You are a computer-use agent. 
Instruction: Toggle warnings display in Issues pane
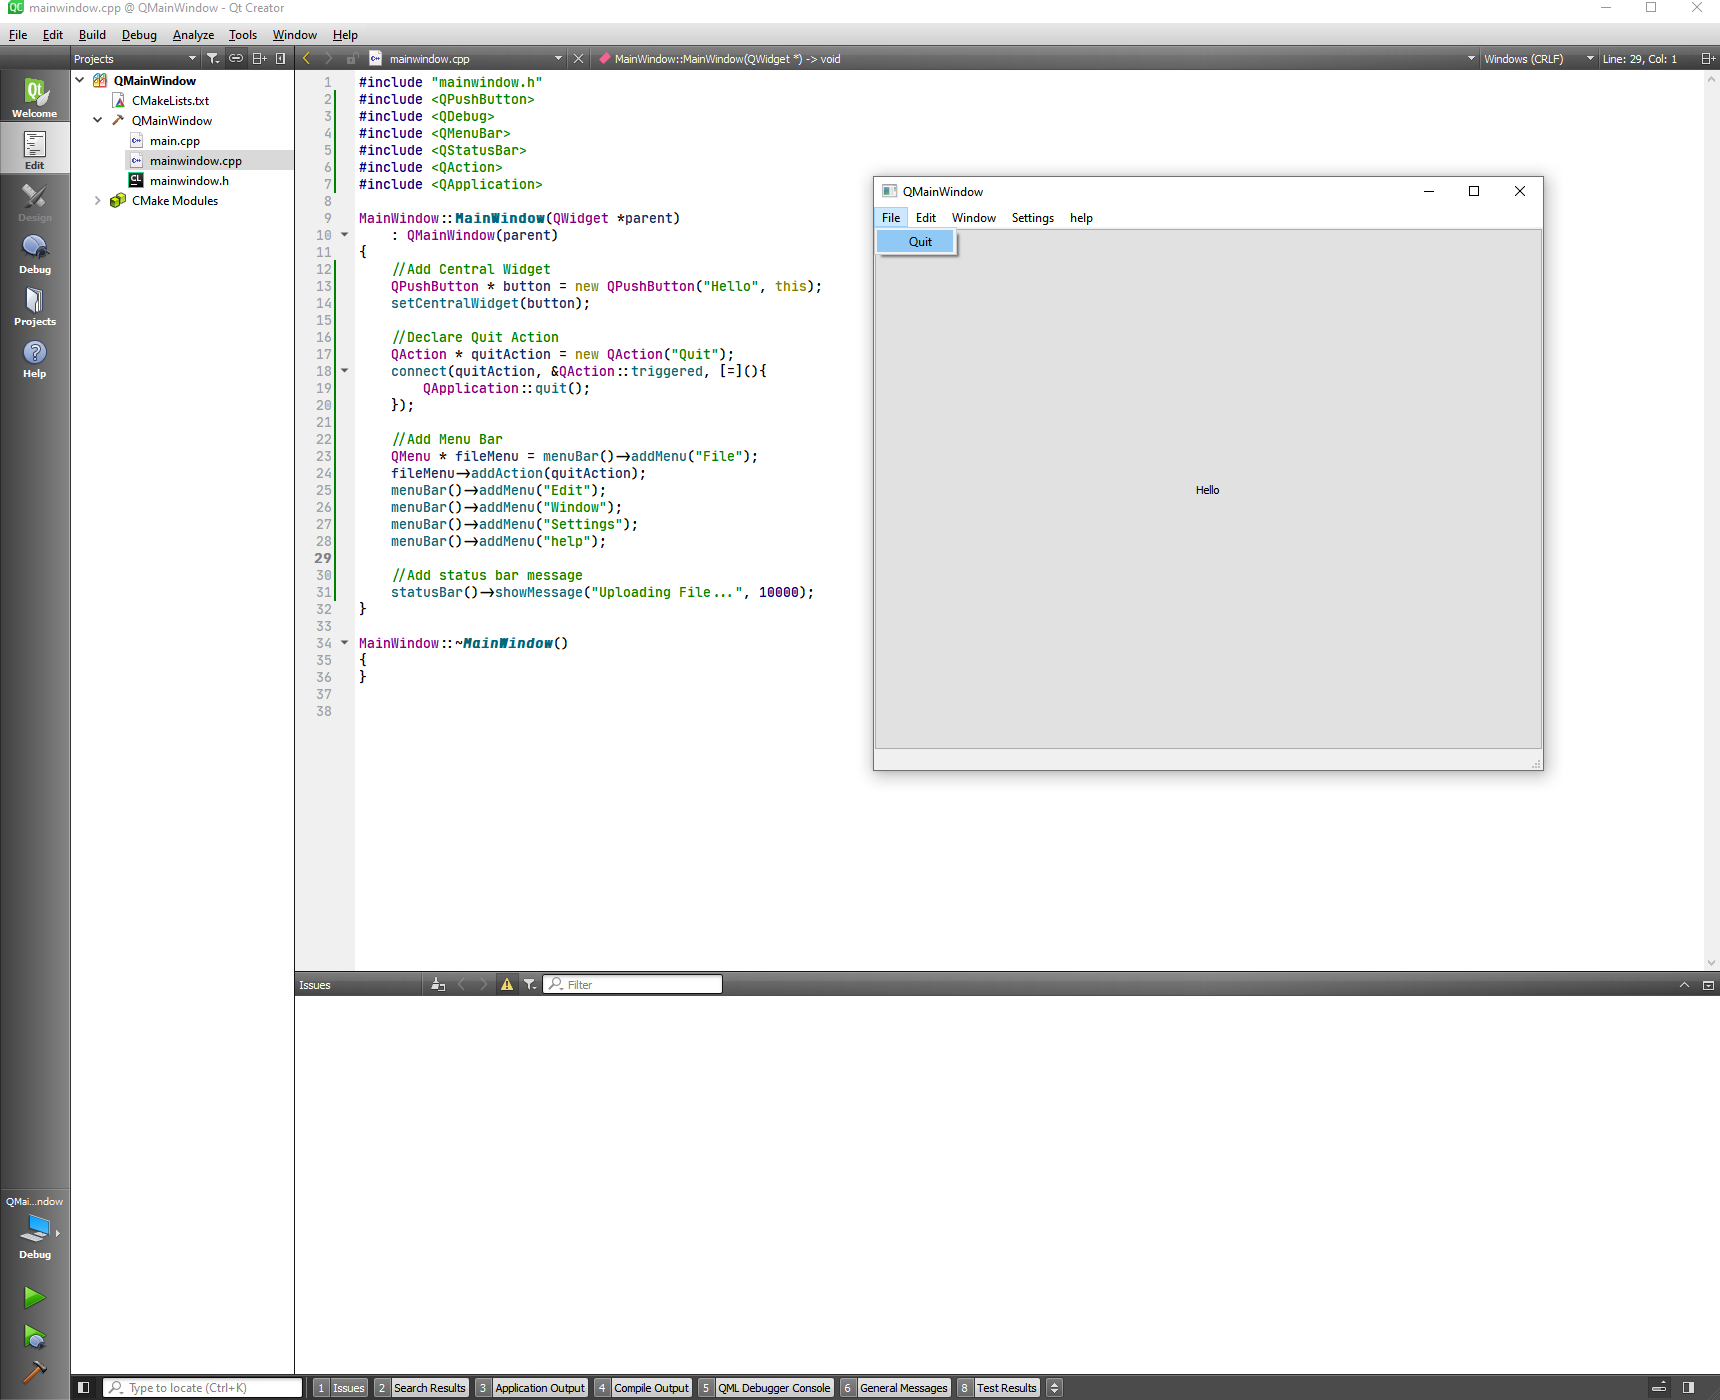click(x=507, y=985)
